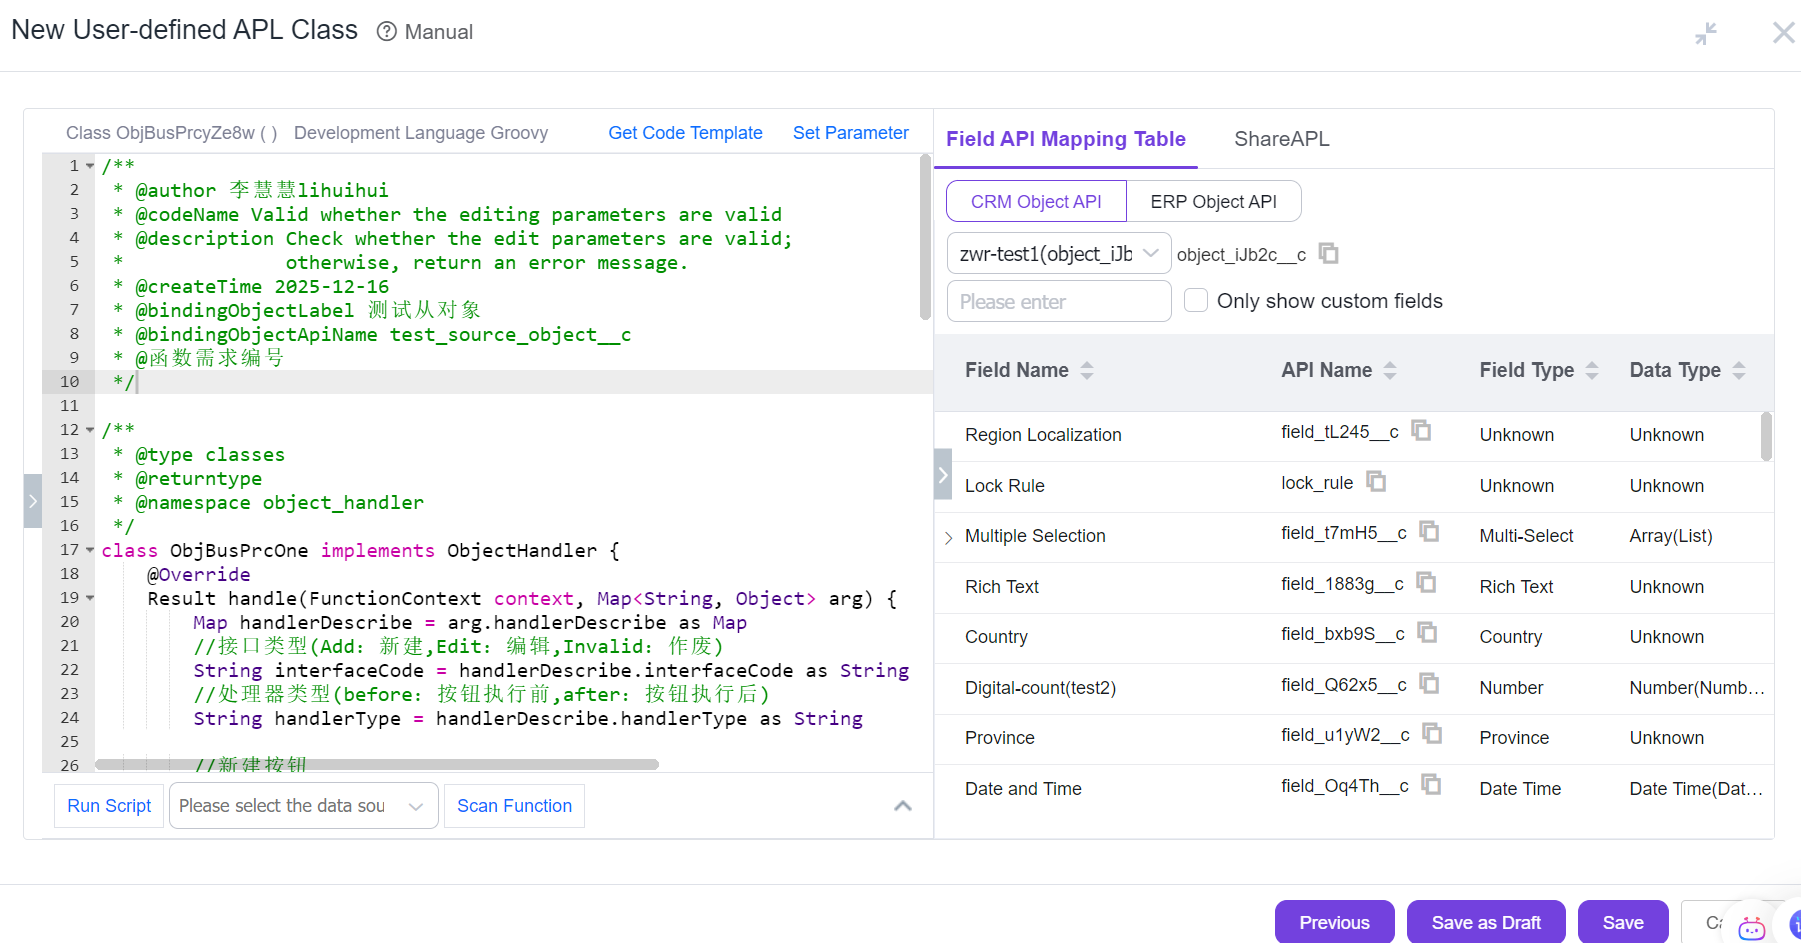Screen dimensions: 1801x943
Task: Shrink the dialog with the collapse icon
Action: tap(1706, 34)
